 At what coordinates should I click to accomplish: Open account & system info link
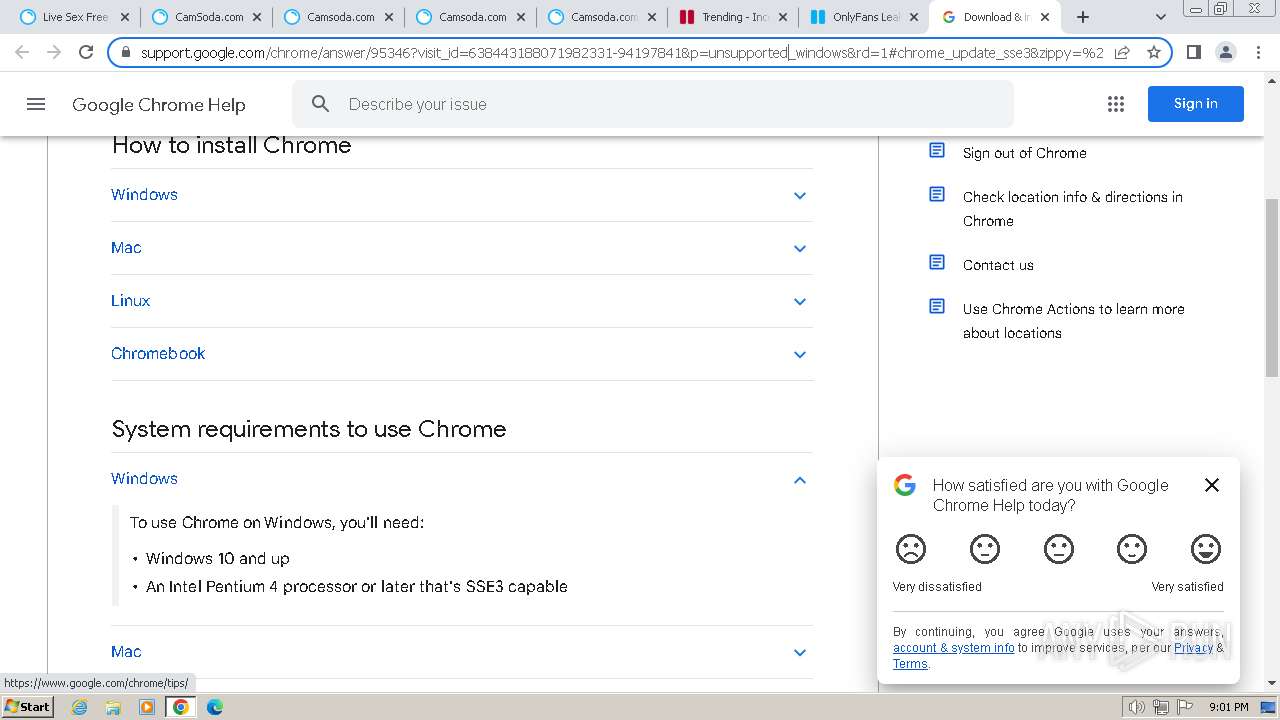click(953, 648)
